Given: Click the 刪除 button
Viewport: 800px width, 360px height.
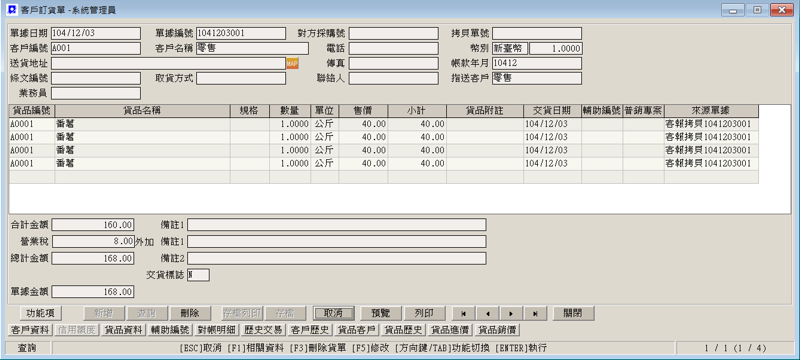Looking at the screenshot, I should [191, 313].
